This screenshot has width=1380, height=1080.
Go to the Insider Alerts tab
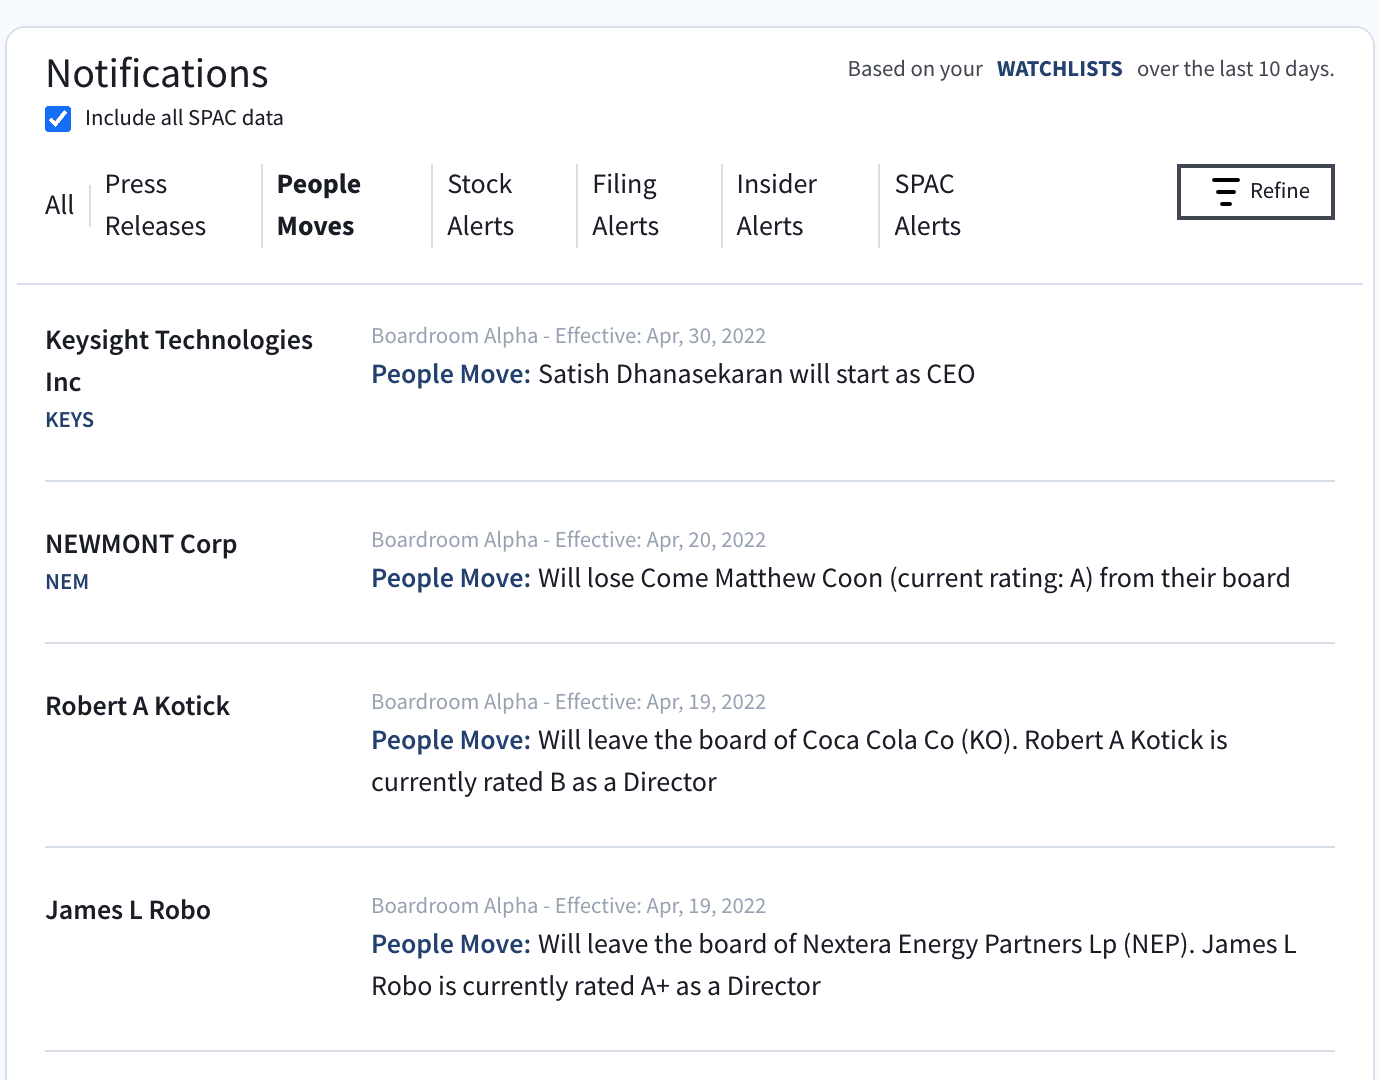coord(776,205)
